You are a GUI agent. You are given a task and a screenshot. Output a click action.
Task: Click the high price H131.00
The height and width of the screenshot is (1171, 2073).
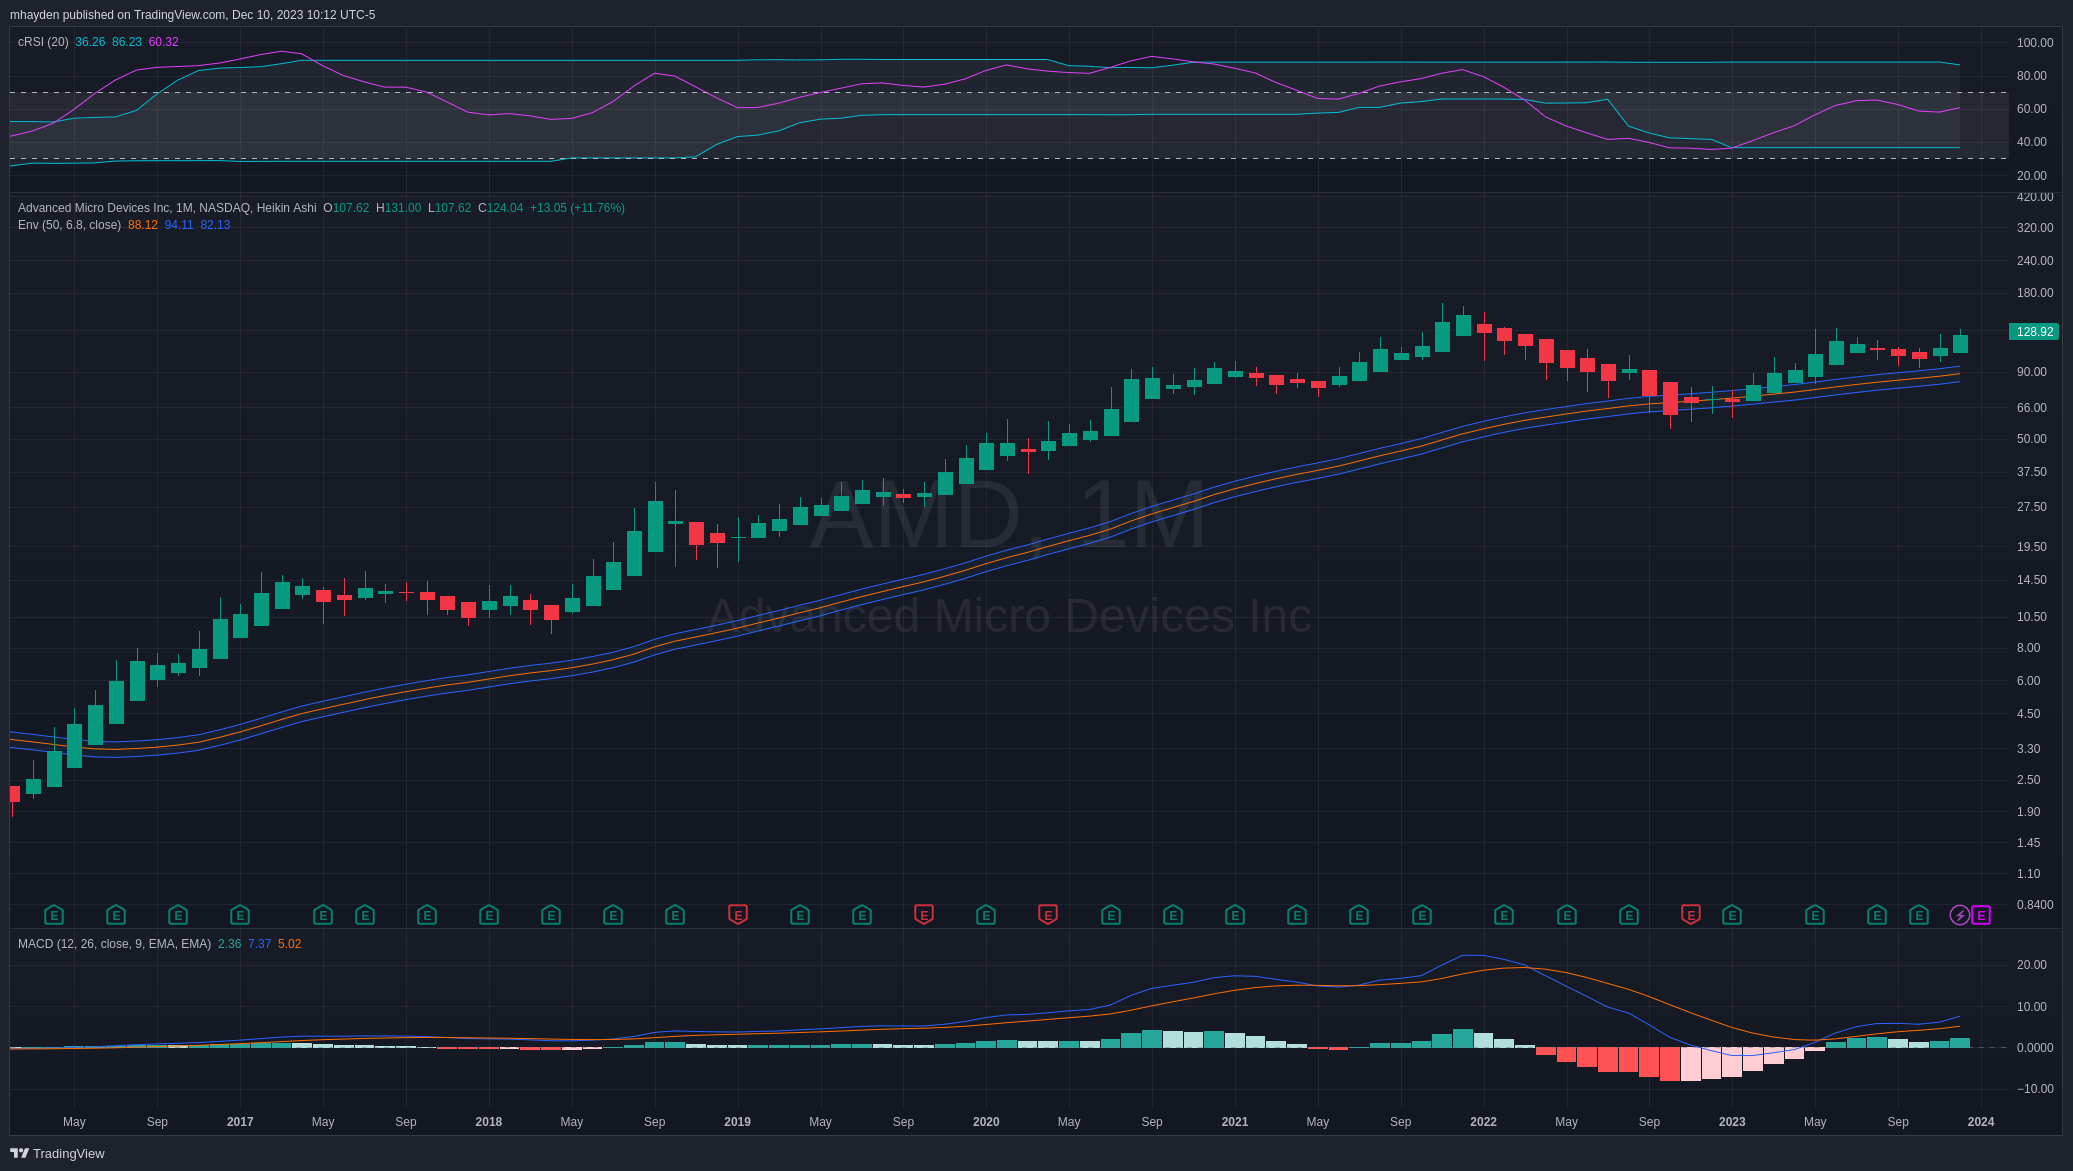click(399, 208)
